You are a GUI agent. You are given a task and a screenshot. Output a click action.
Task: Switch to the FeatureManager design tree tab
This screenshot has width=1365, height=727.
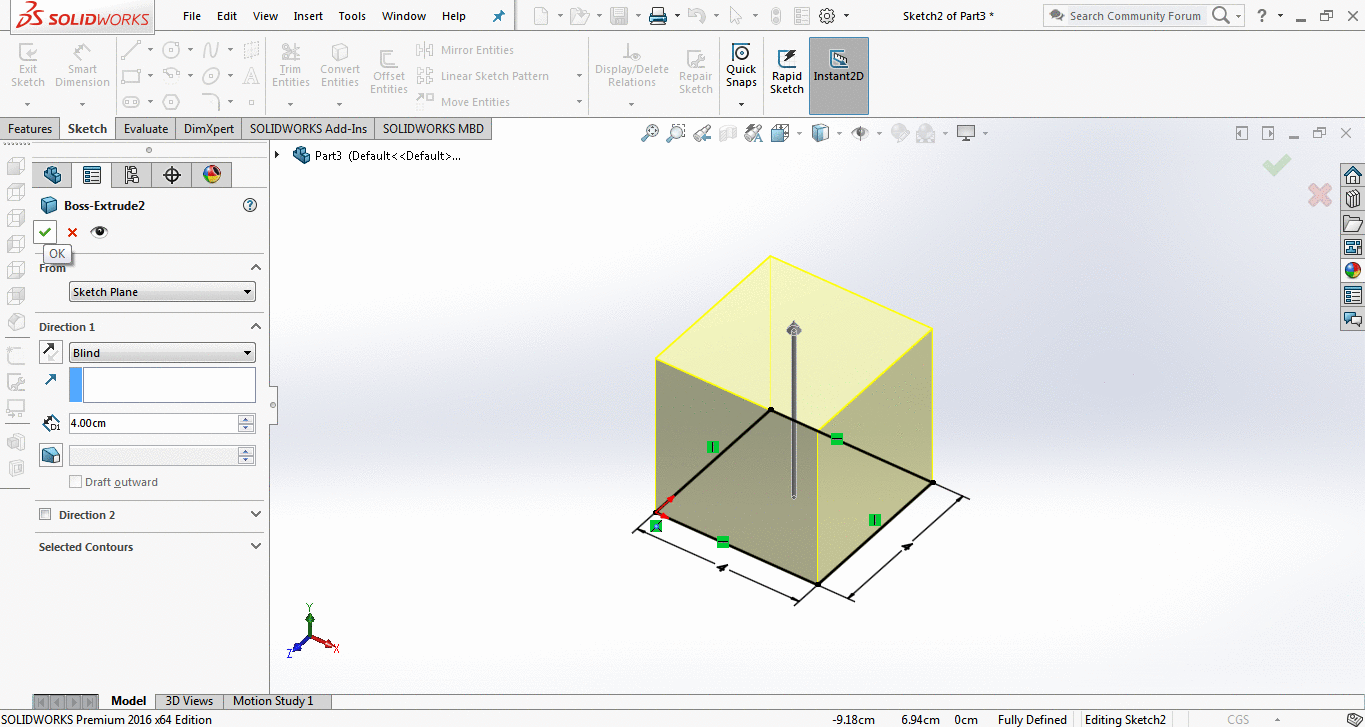[x=52, y=175]
